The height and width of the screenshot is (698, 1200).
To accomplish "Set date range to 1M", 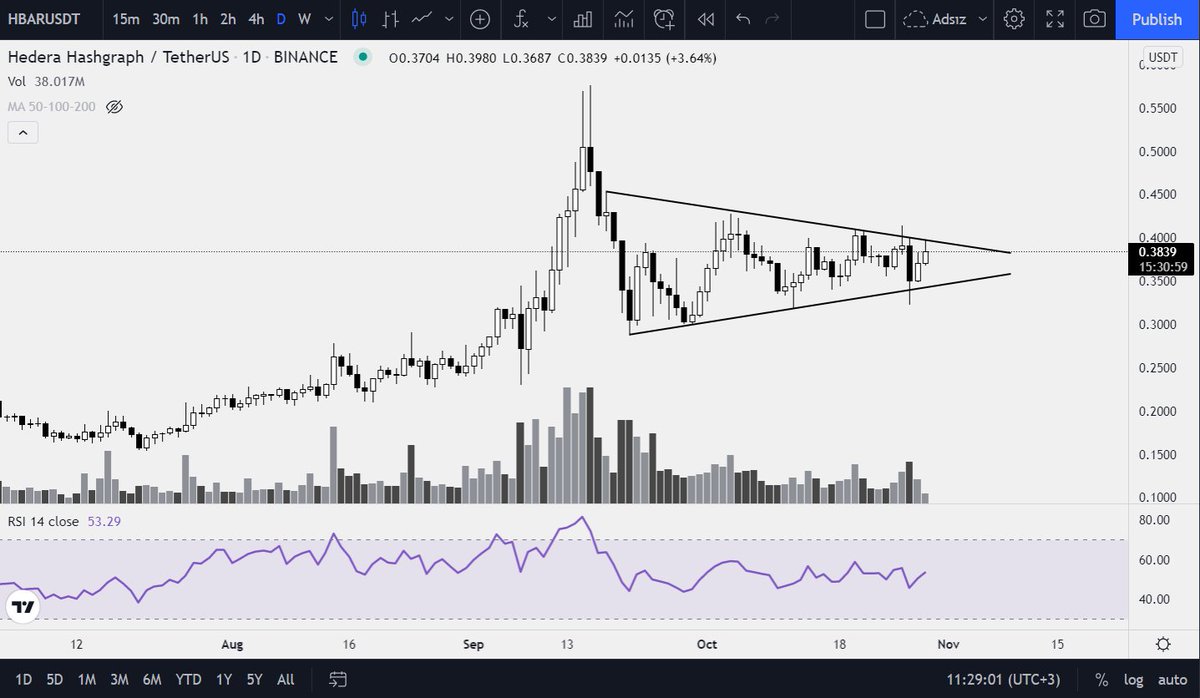I will coord(87,680).
